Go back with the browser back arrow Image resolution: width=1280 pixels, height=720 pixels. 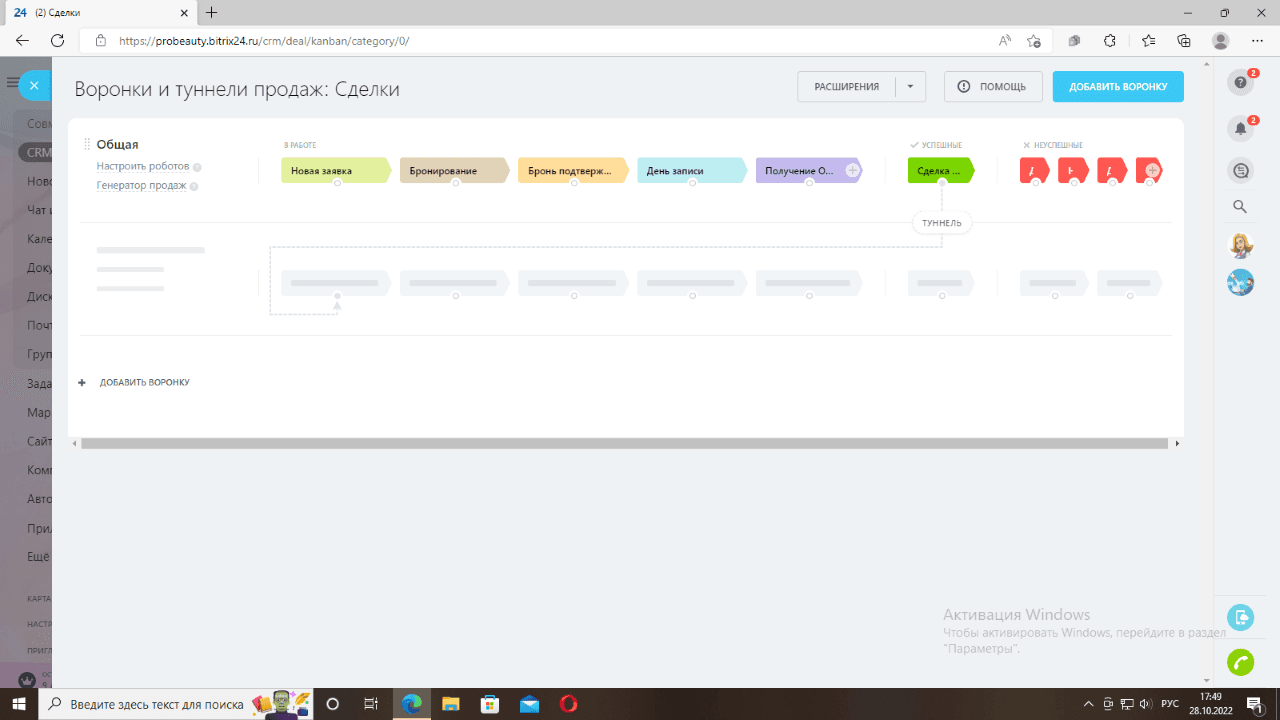22,41
